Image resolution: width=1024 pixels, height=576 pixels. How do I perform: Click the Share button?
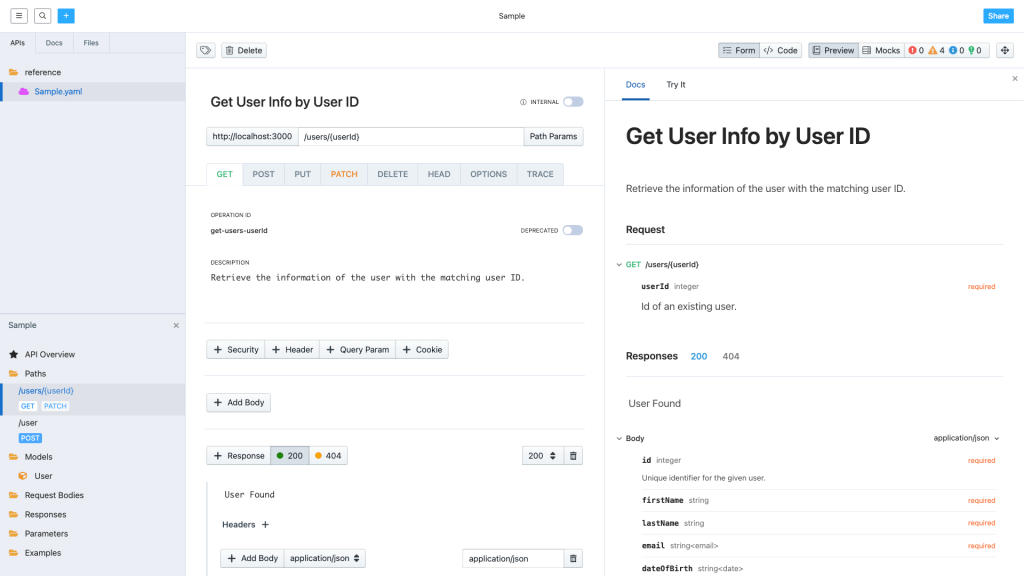(x=998, y=16)
